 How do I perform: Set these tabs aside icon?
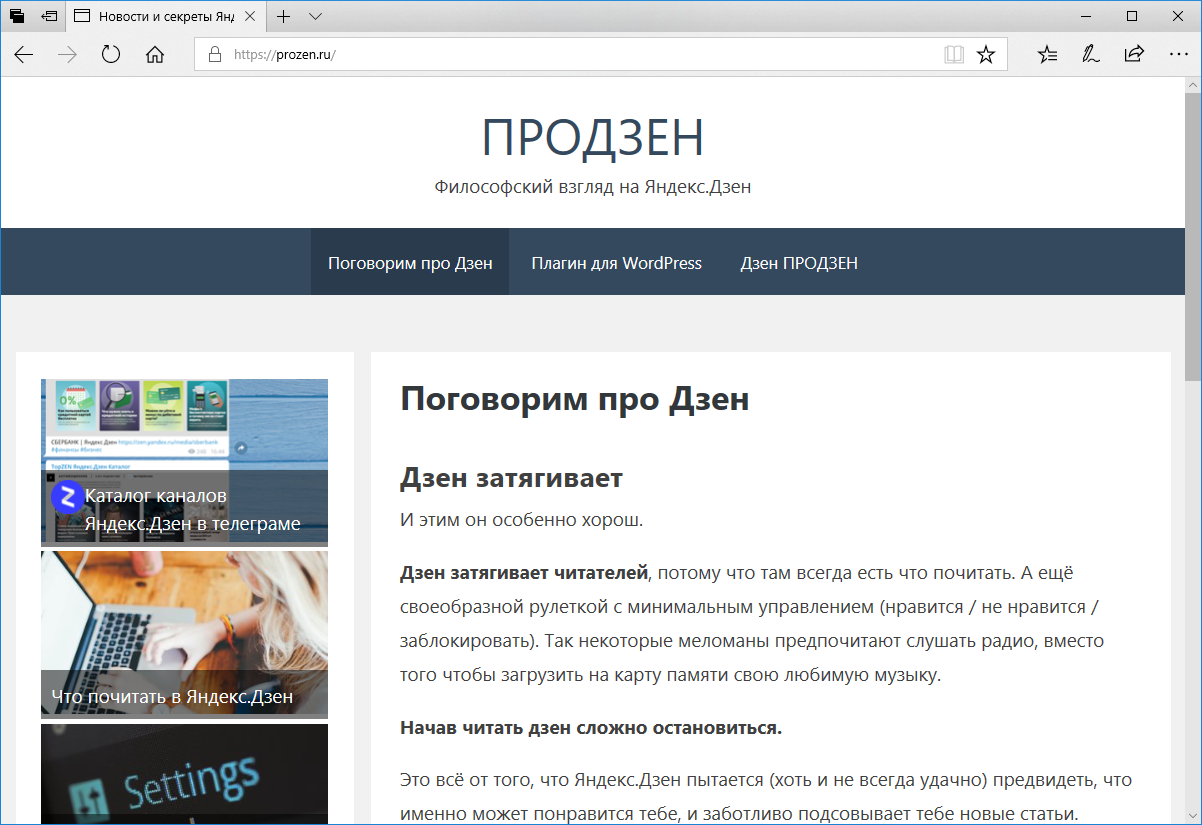click(49, 16)
